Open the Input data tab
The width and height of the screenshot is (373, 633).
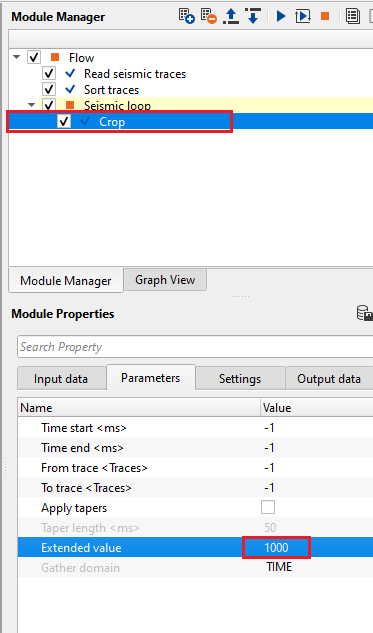[61, 379]
